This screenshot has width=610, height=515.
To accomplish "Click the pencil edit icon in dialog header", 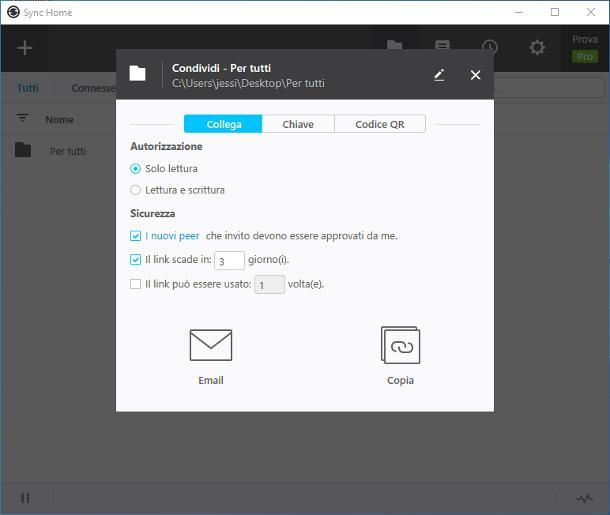I will click(439, 75).
